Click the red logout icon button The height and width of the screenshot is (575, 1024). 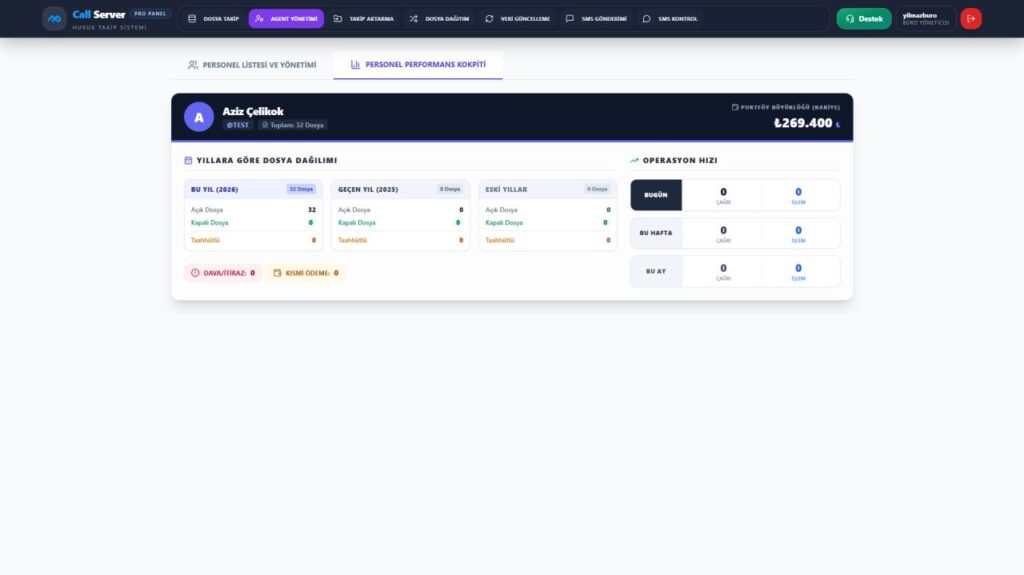(970, 19)
